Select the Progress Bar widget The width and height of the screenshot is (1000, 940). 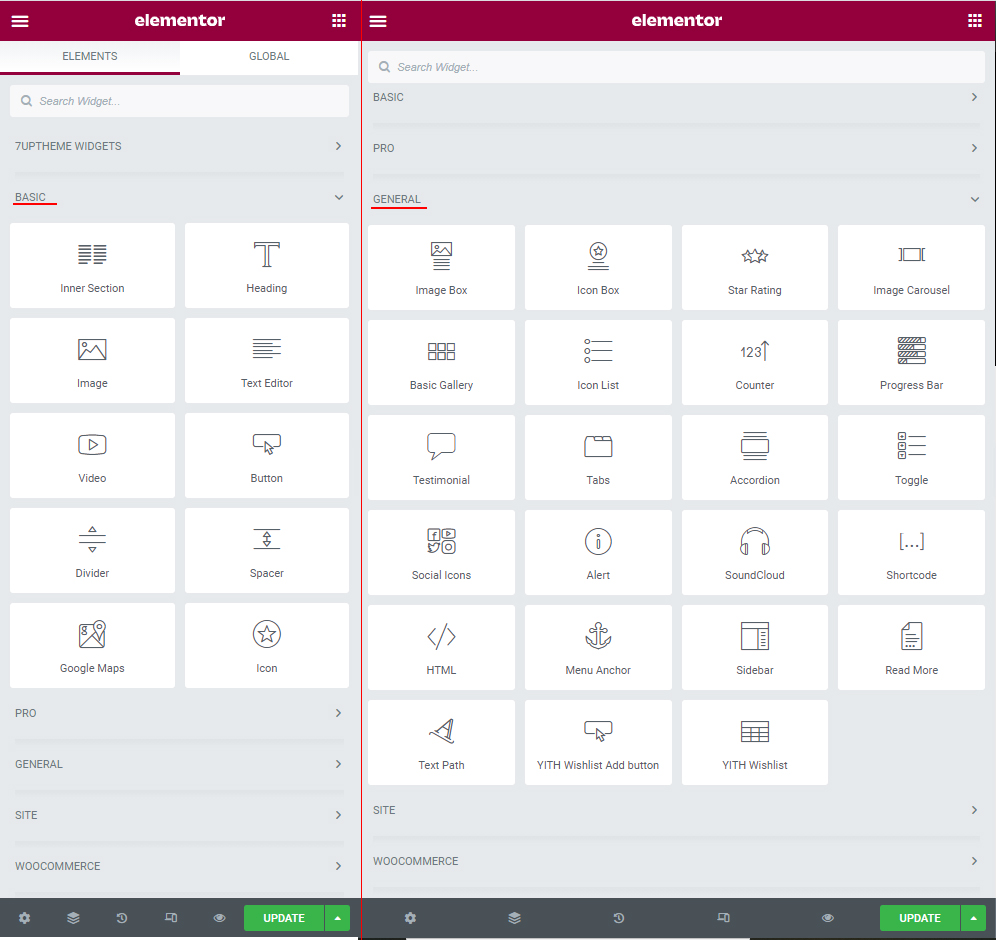[911, 362]
